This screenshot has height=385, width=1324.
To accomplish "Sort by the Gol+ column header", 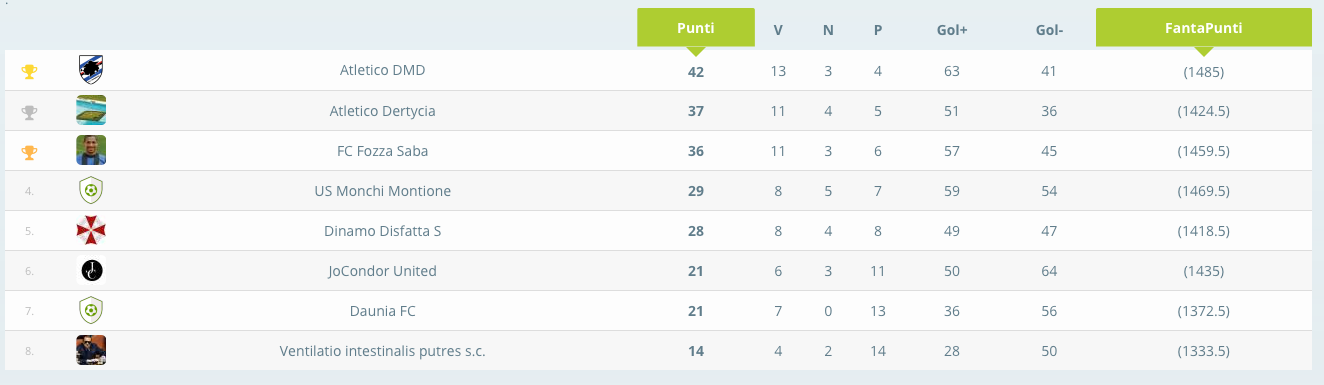I will point(952,30).
